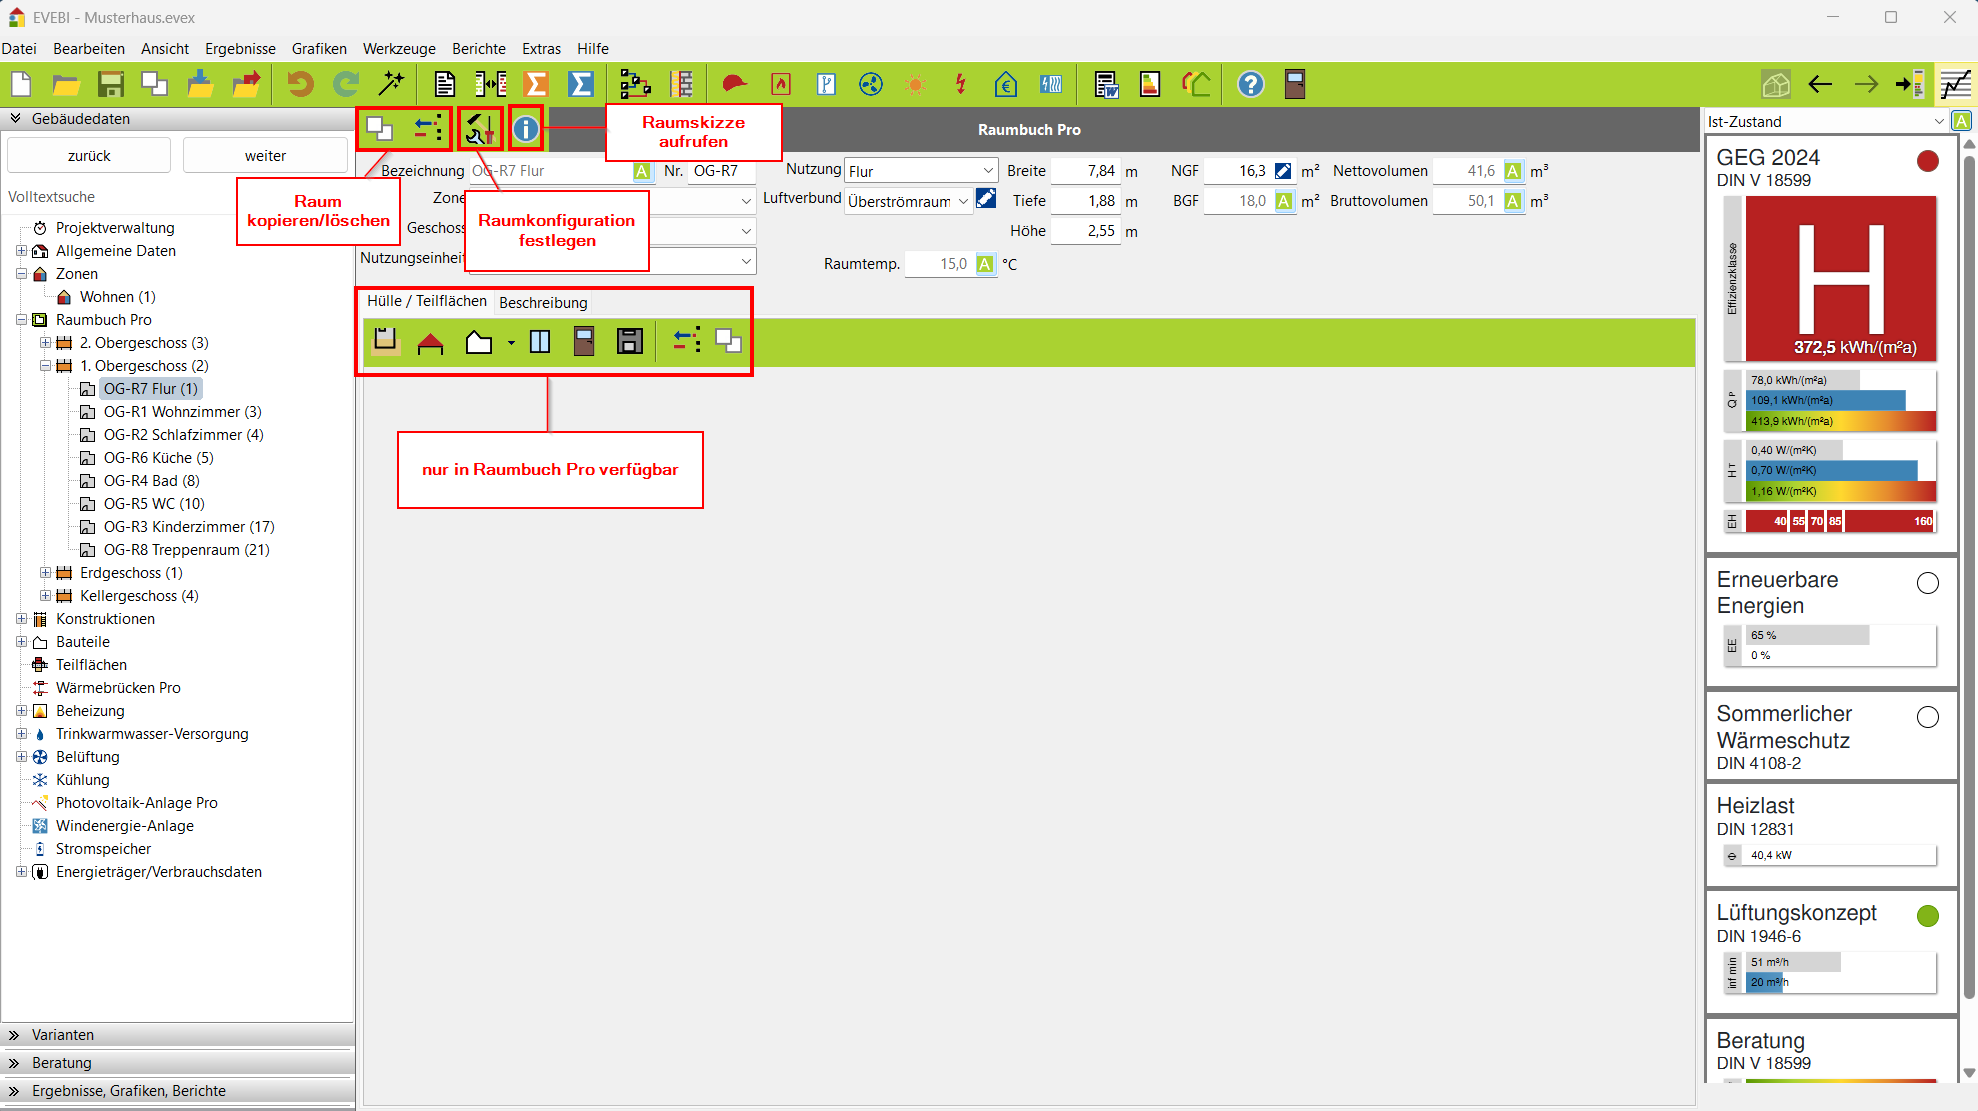Click the weiter button
This screenshot has height=1111, width=1978.
click(x=265, y=156)
